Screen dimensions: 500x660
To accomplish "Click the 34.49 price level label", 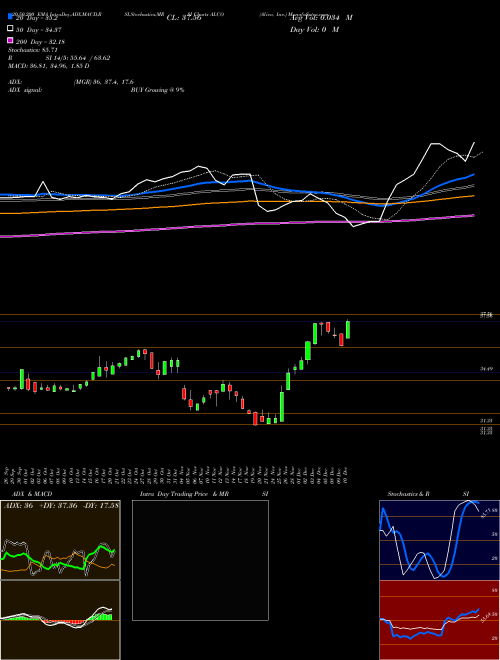I will pos(486,369).
